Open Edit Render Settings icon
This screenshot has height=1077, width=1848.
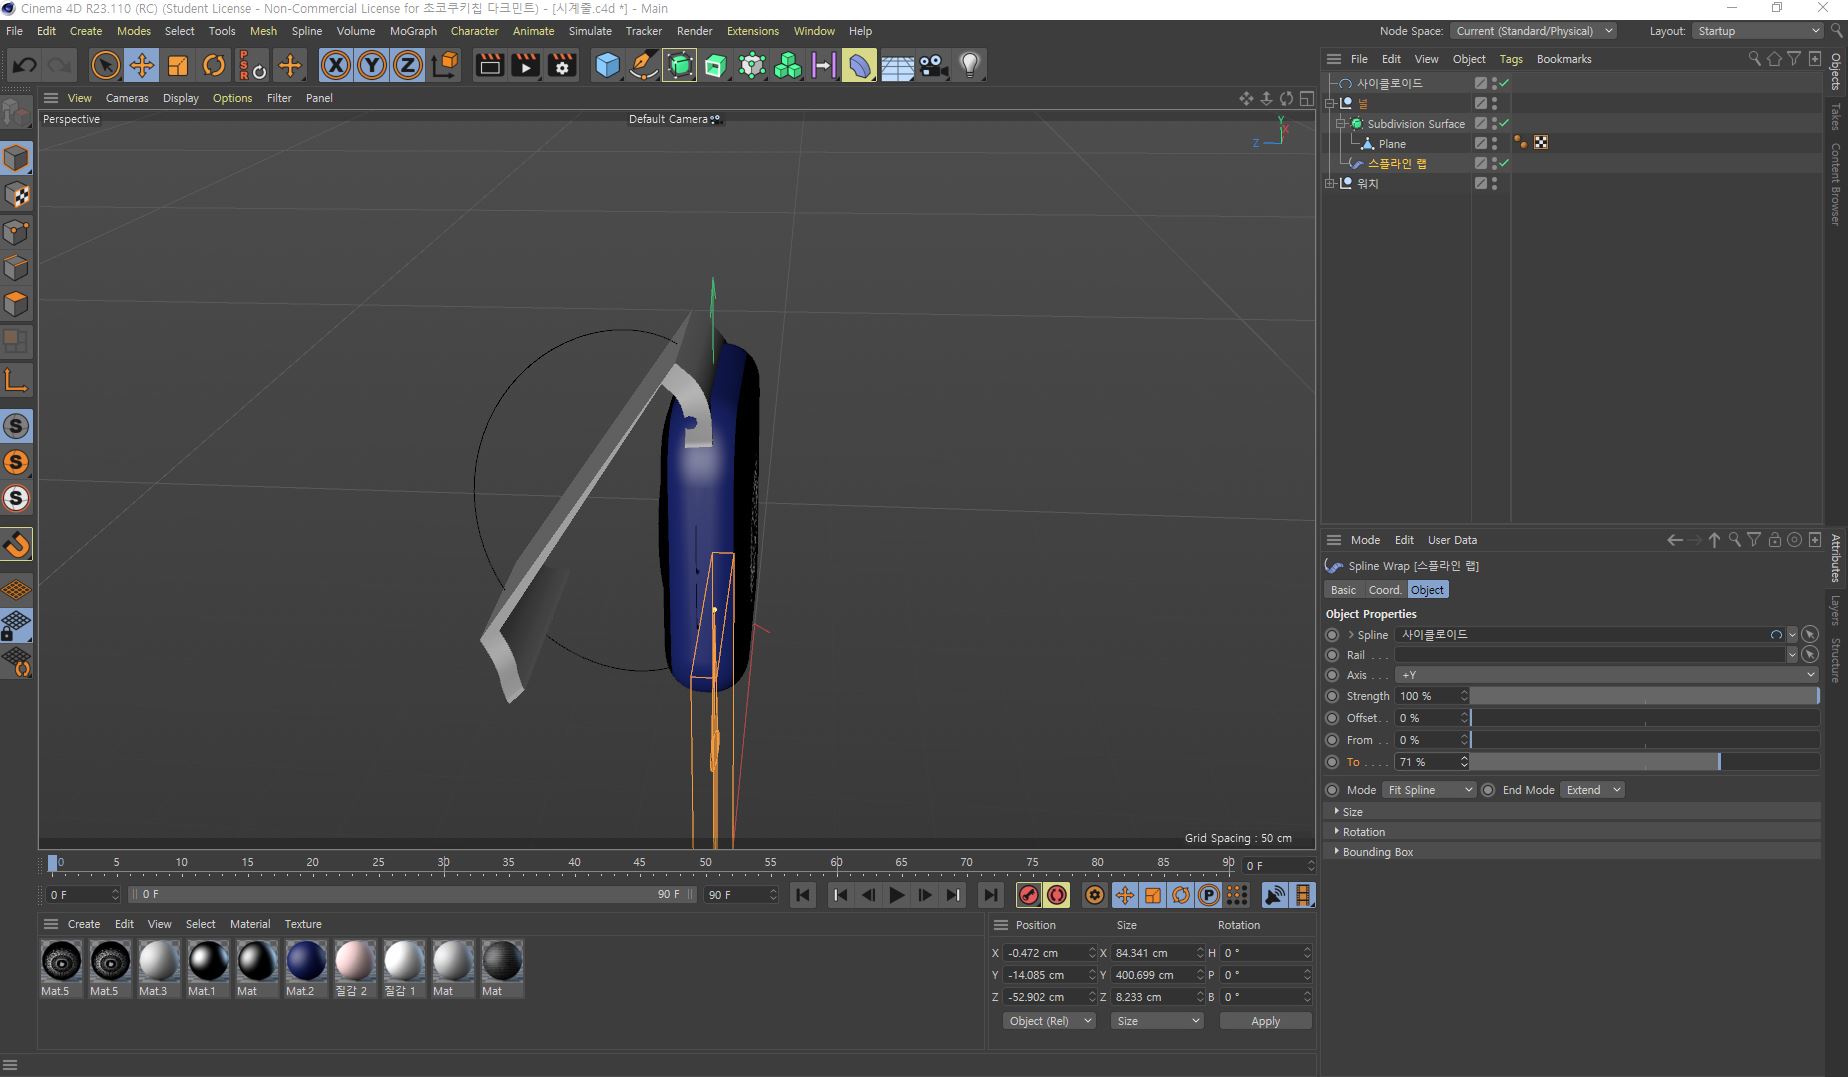tap(563, 66)
